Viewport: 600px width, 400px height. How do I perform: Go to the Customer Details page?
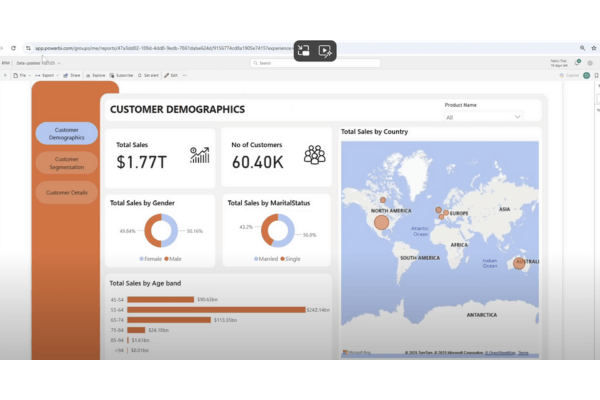click(x=67, y=193)
